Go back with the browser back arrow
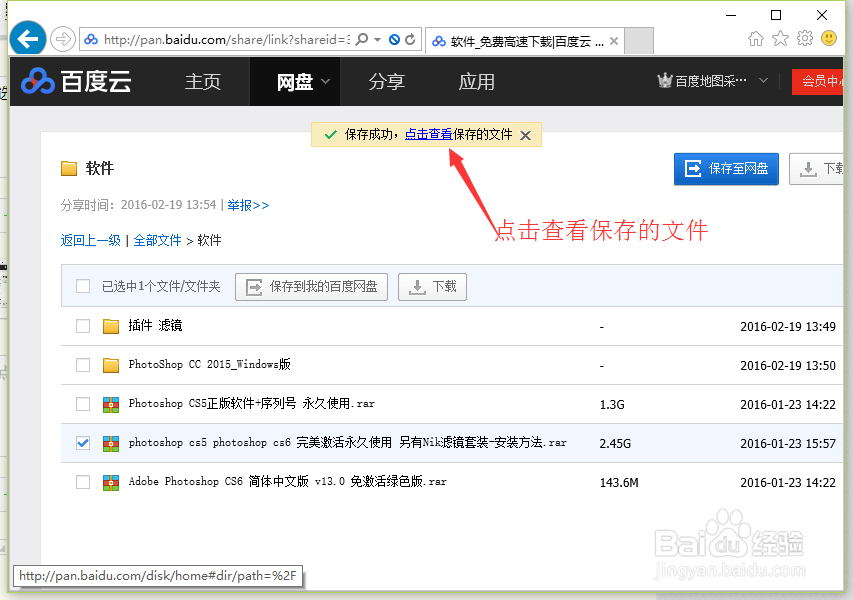 pos(28,39)
